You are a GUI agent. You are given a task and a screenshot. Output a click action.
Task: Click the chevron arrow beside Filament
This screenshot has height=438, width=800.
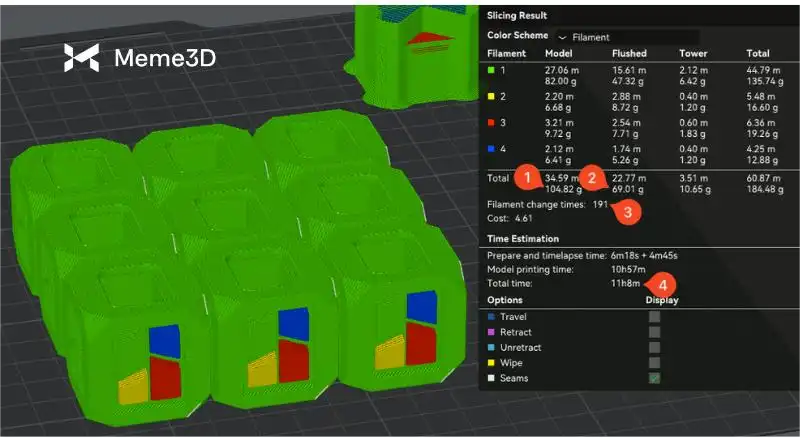[562, 37]
